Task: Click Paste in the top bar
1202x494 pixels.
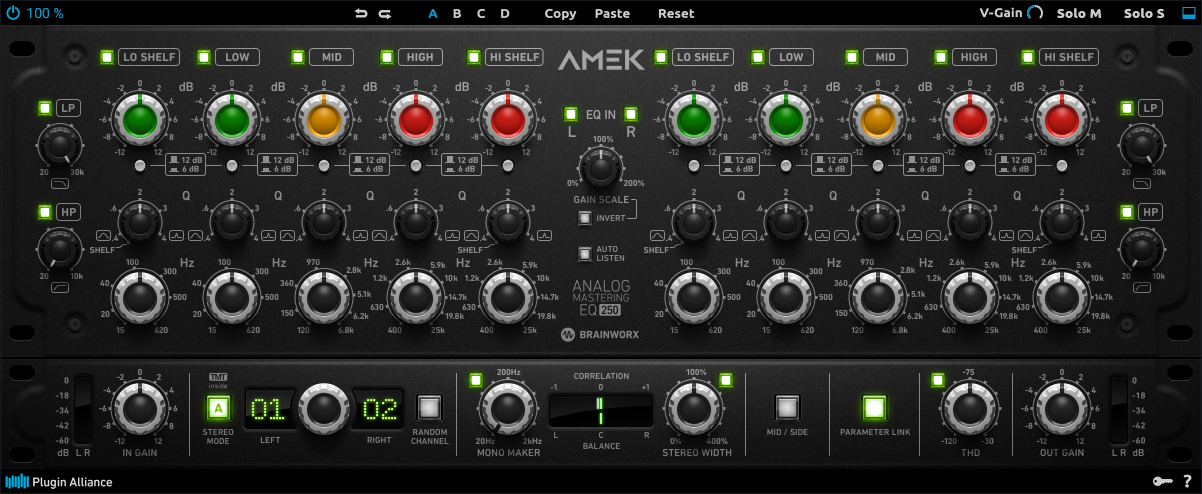Action: 612,14
